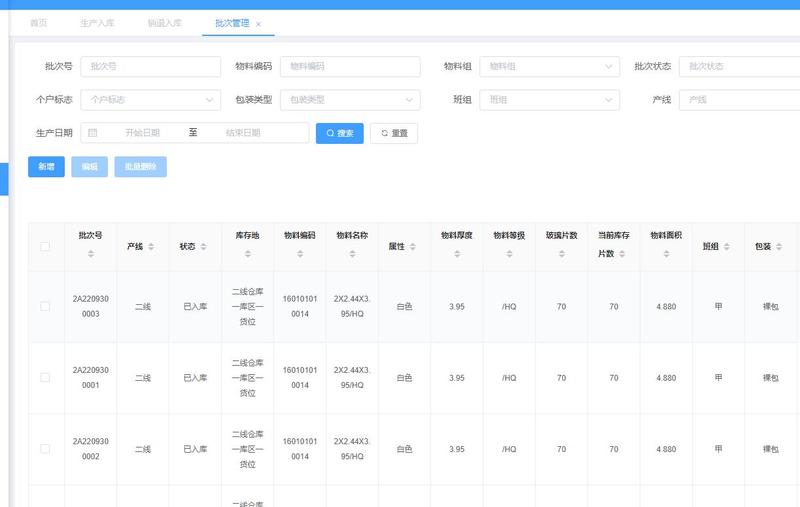Sort table by 玻璃片数 column
The width and height of the screenshot is (800, 507).
562,254
